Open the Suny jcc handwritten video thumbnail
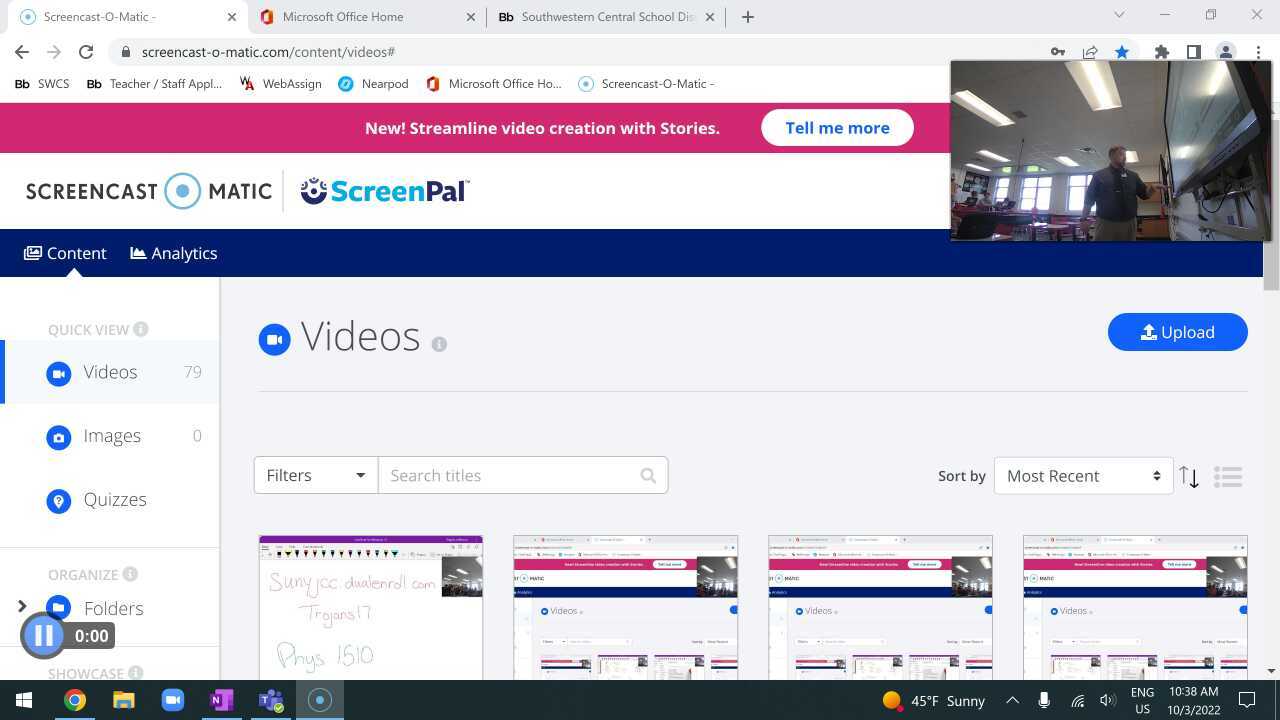Image resolution: width=1280 pixels, height=720 pixels. tap(370, 607)
